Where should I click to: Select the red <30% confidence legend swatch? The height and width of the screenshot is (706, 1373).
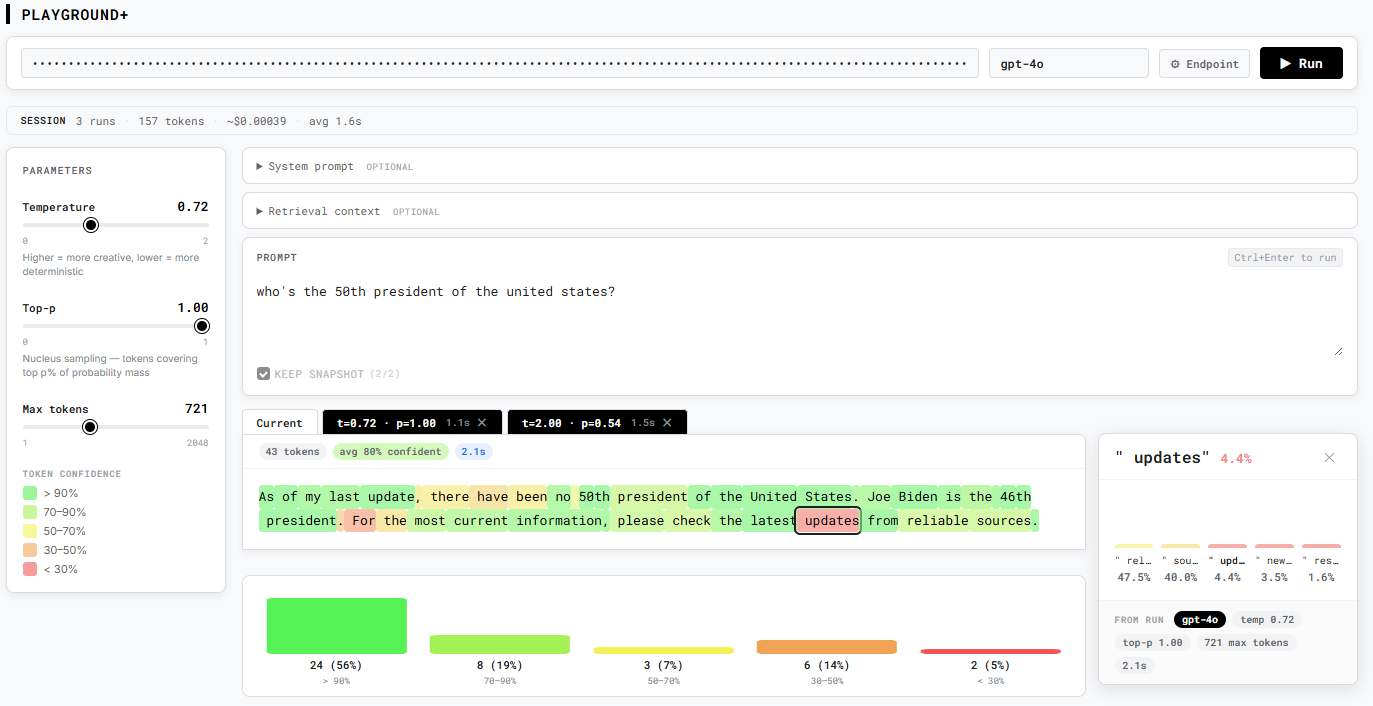[x=31, y=569]
